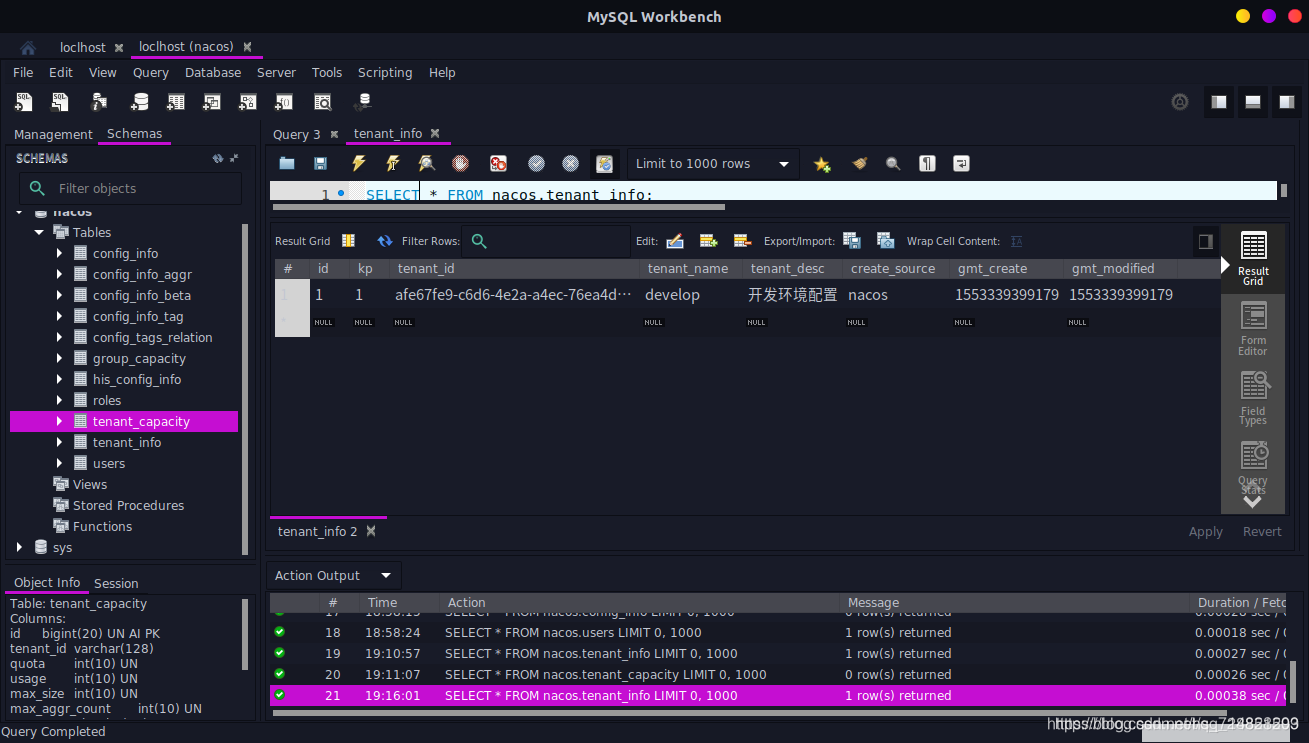The image size is (1309, 743).
Task: Create new table toolbar icon
Action: point(176,102)
